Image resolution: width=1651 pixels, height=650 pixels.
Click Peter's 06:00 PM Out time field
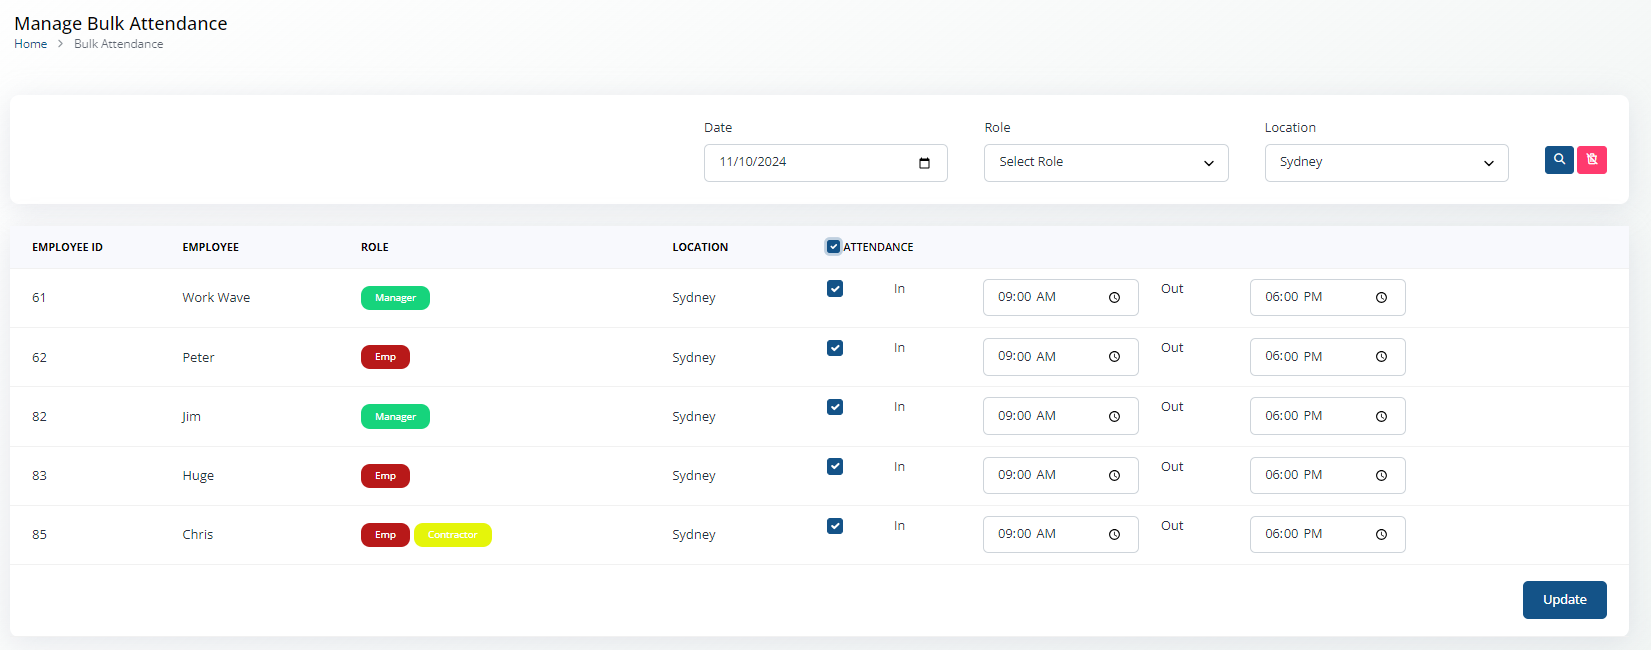pos(1327,357)
